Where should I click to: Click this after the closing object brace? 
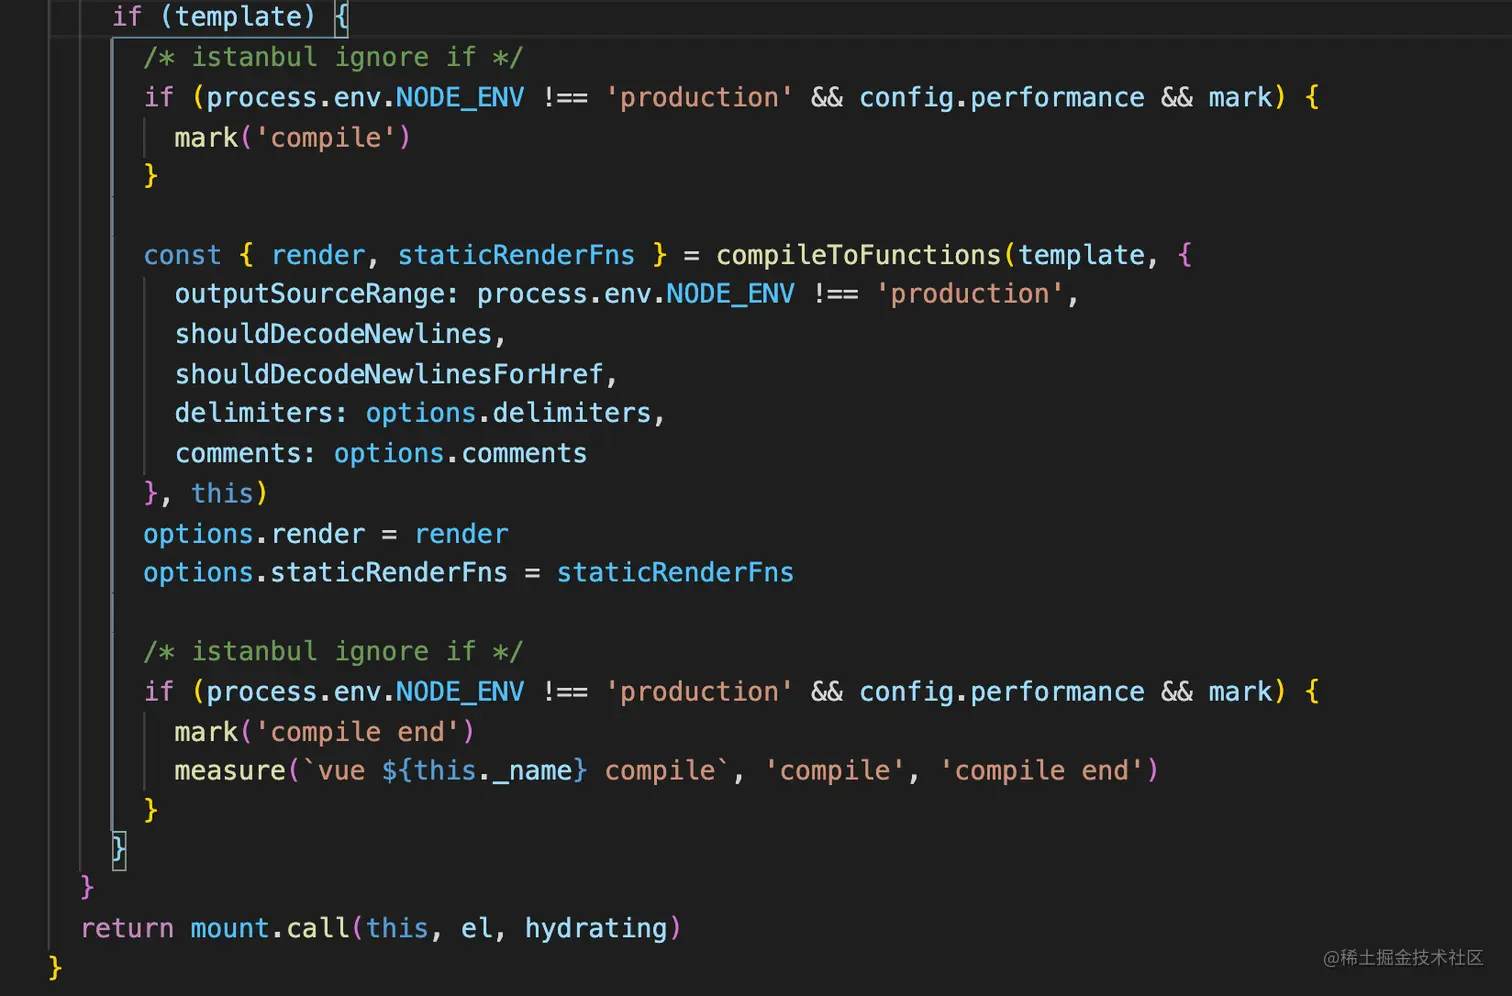[x=222, y=494]
